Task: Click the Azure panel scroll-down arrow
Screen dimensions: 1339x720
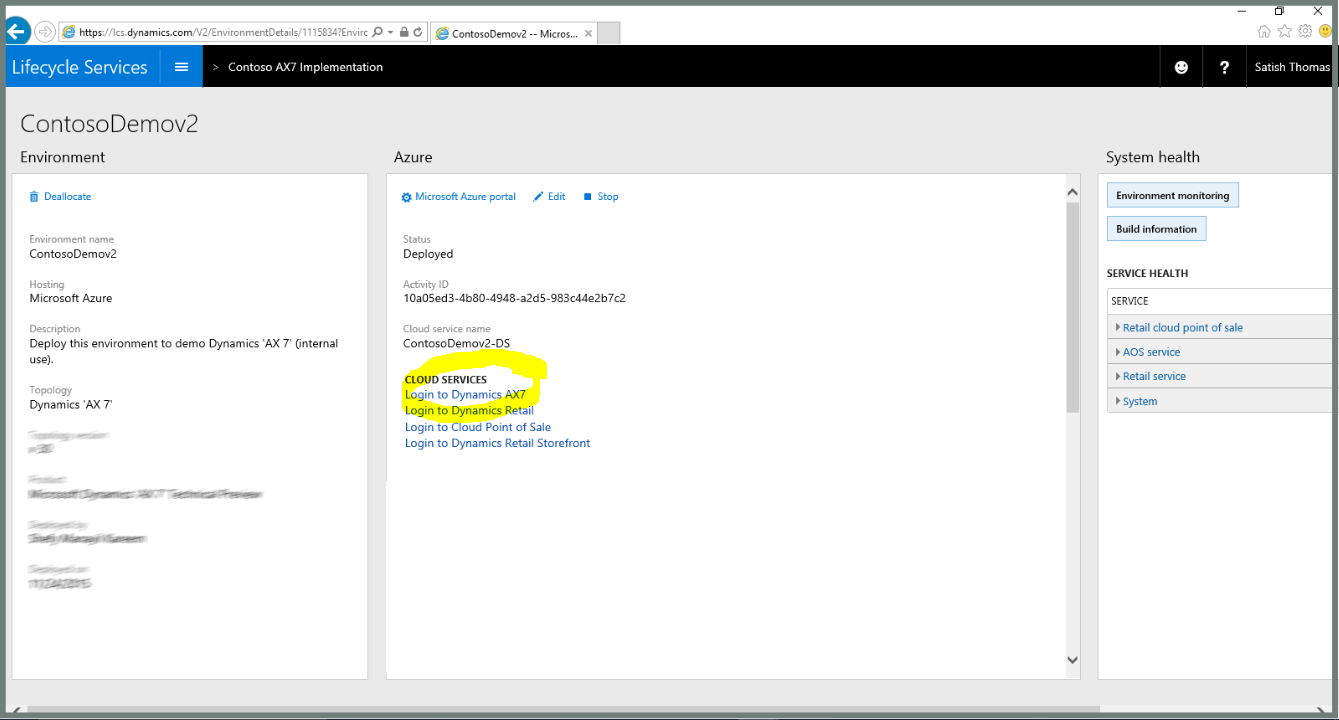Action: click(1073, 660)
